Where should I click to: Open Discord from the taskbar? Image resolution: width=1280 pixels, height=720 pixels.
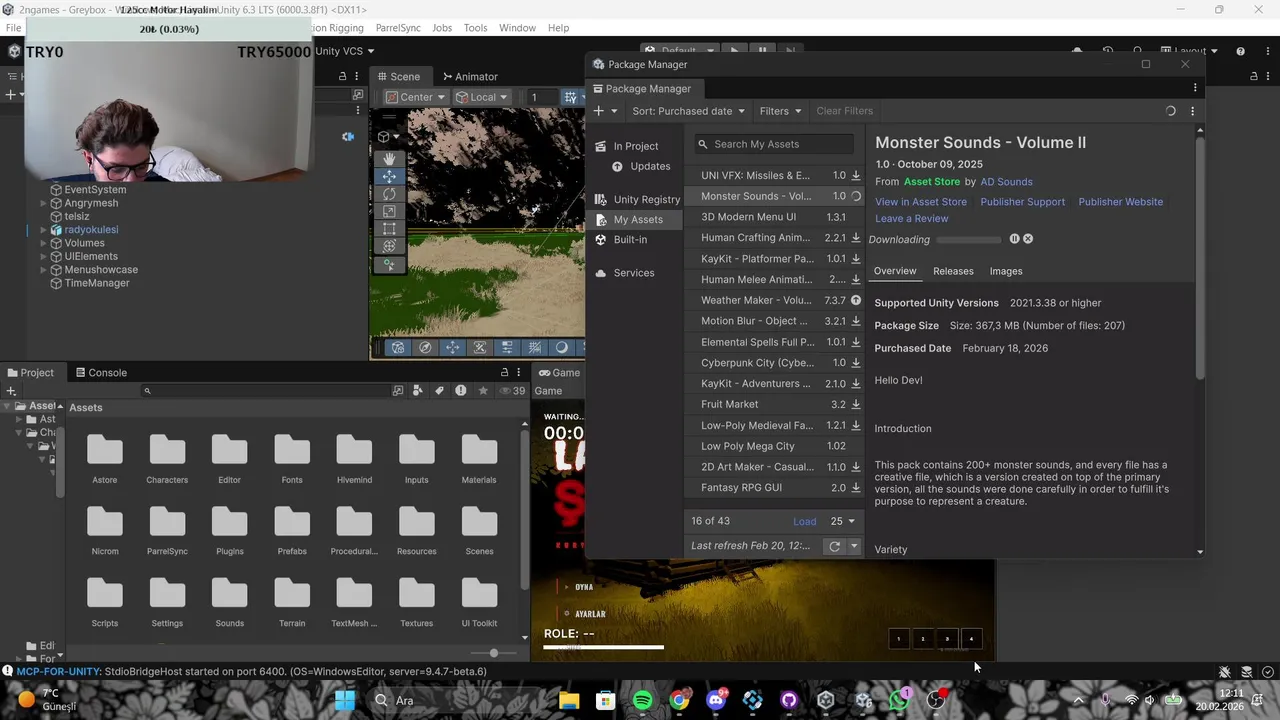[716, 700]
